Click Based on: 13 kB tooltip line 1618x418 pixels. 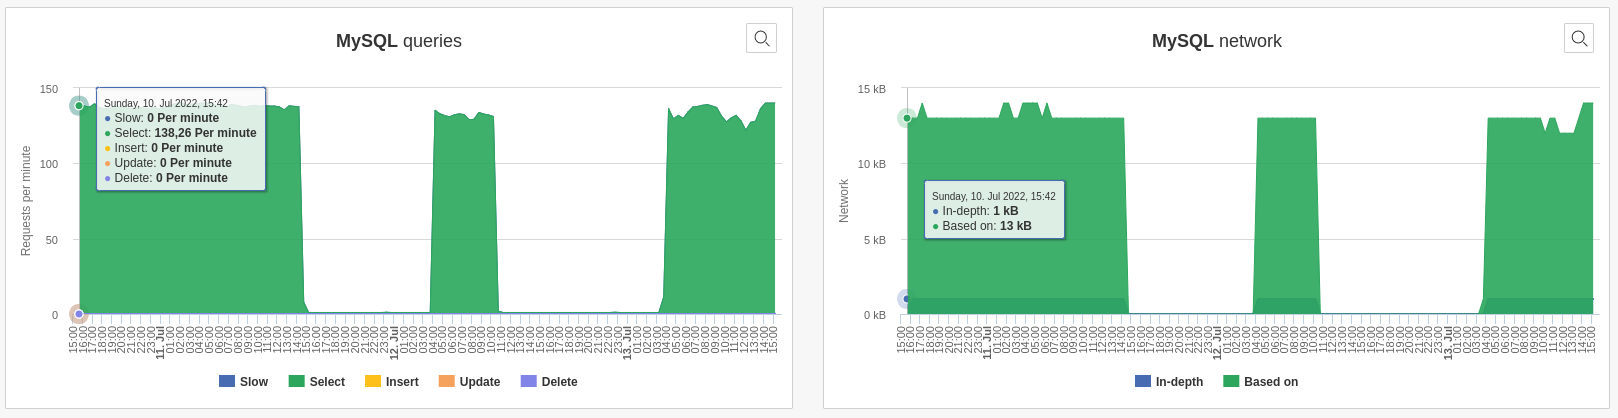[x=982, y=226]
